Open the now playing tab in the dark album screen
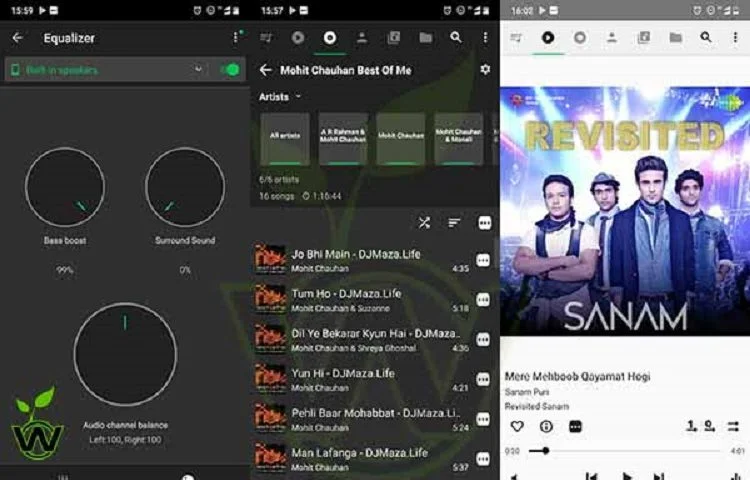Screen dimensions: 750x480 pos(298,38)
